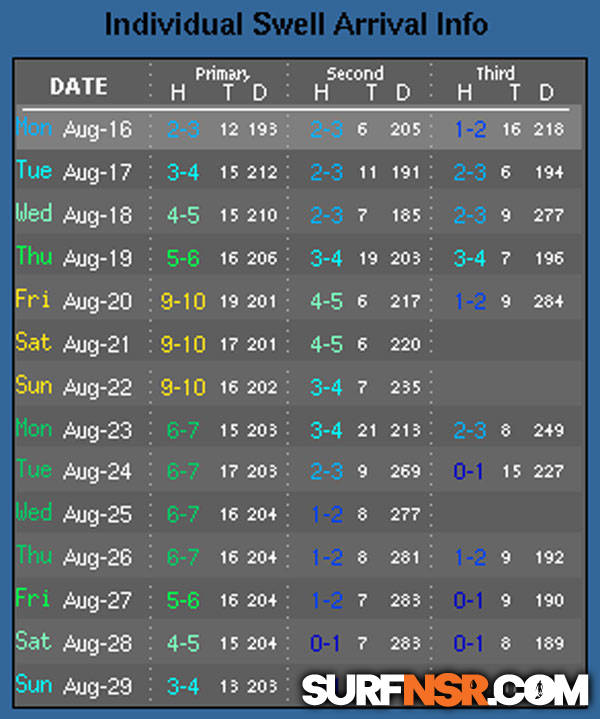Select the Tue Aug-24 date cell
This screenshot has width=600, height=719.
click(74, 470)
